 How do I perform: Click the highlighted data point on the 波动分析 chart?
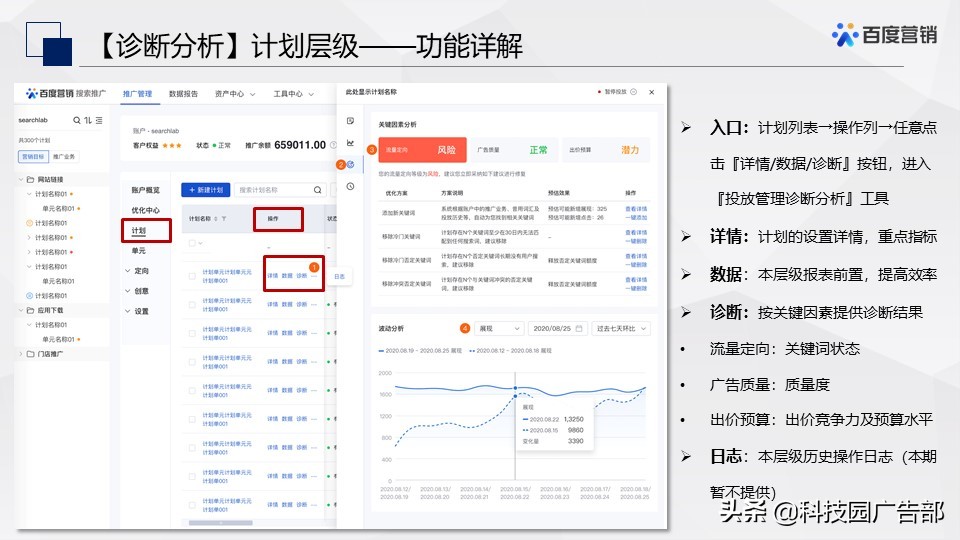tap(516, 388)
